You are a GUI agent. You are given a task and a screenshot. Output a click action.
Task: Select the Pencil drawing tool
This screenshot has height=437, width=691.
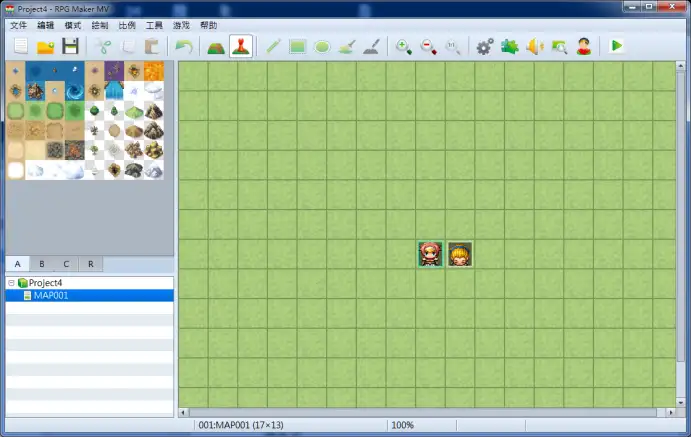pos(273,46)
